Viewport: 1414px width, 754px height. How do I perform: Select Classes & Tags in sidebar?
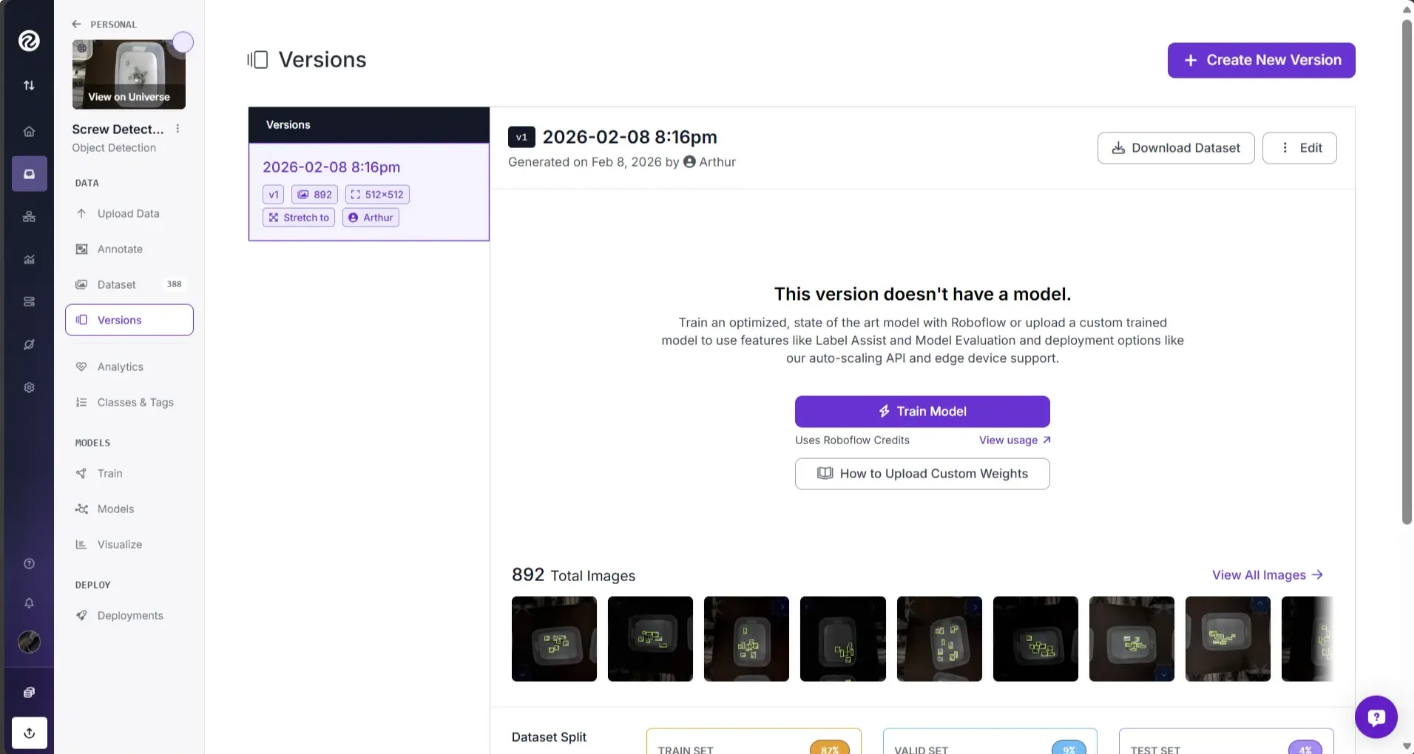coord(135,402)
